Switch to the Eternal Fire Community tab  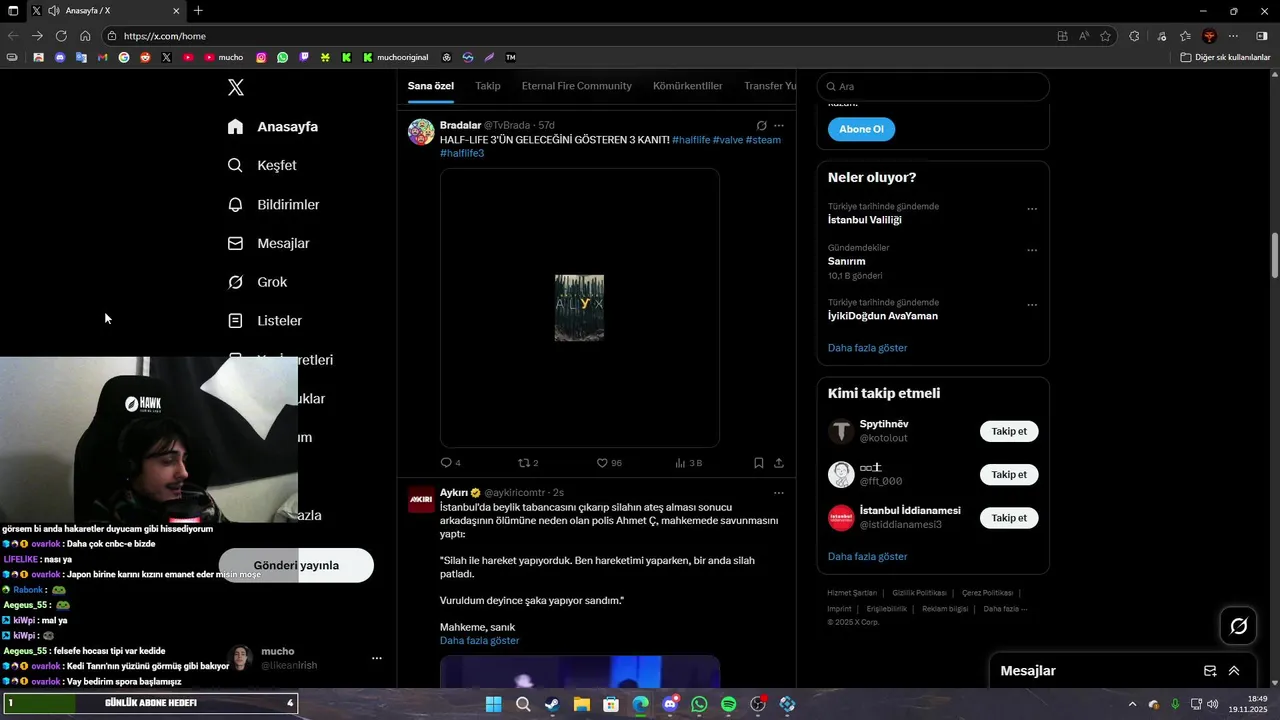click(577, 86)
